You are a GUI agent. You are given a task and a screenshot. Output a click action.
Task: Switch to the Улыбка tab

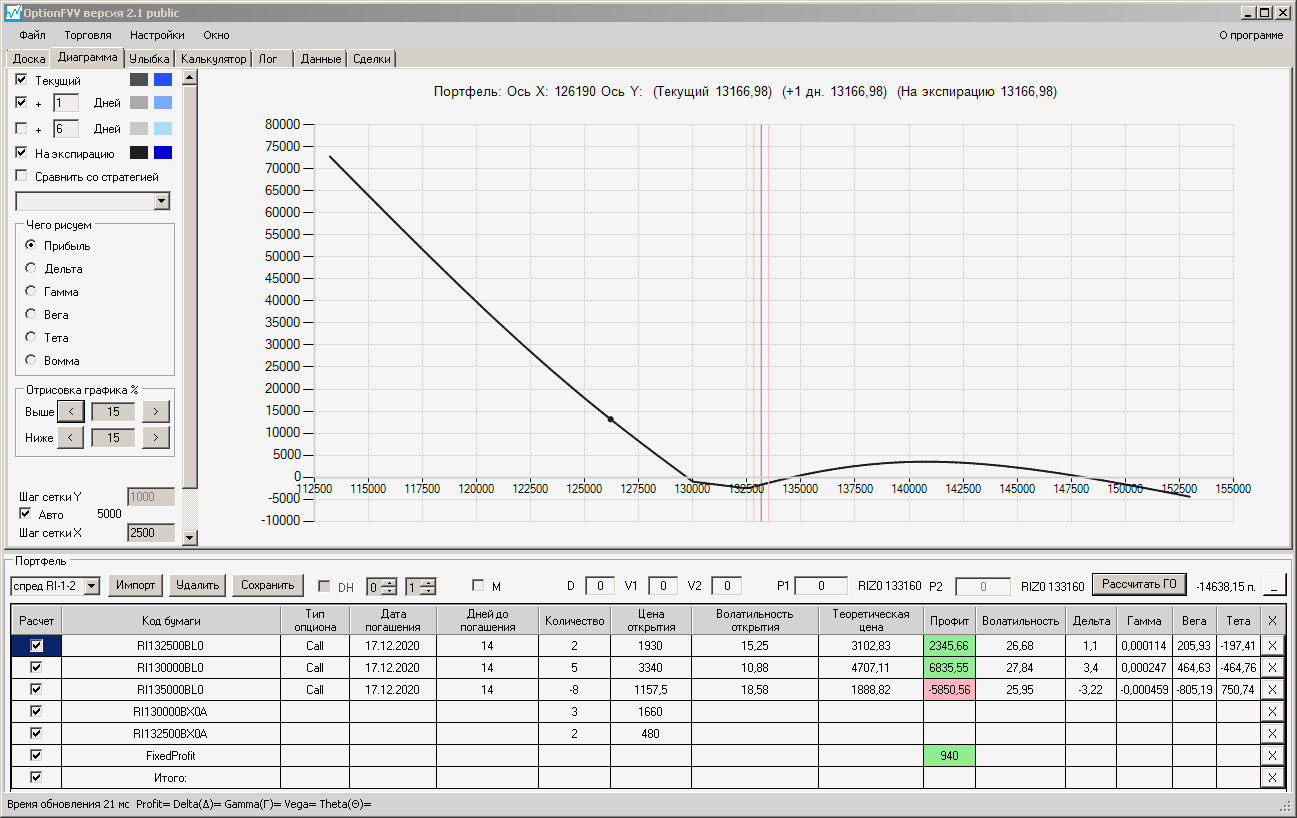(150, 59)
